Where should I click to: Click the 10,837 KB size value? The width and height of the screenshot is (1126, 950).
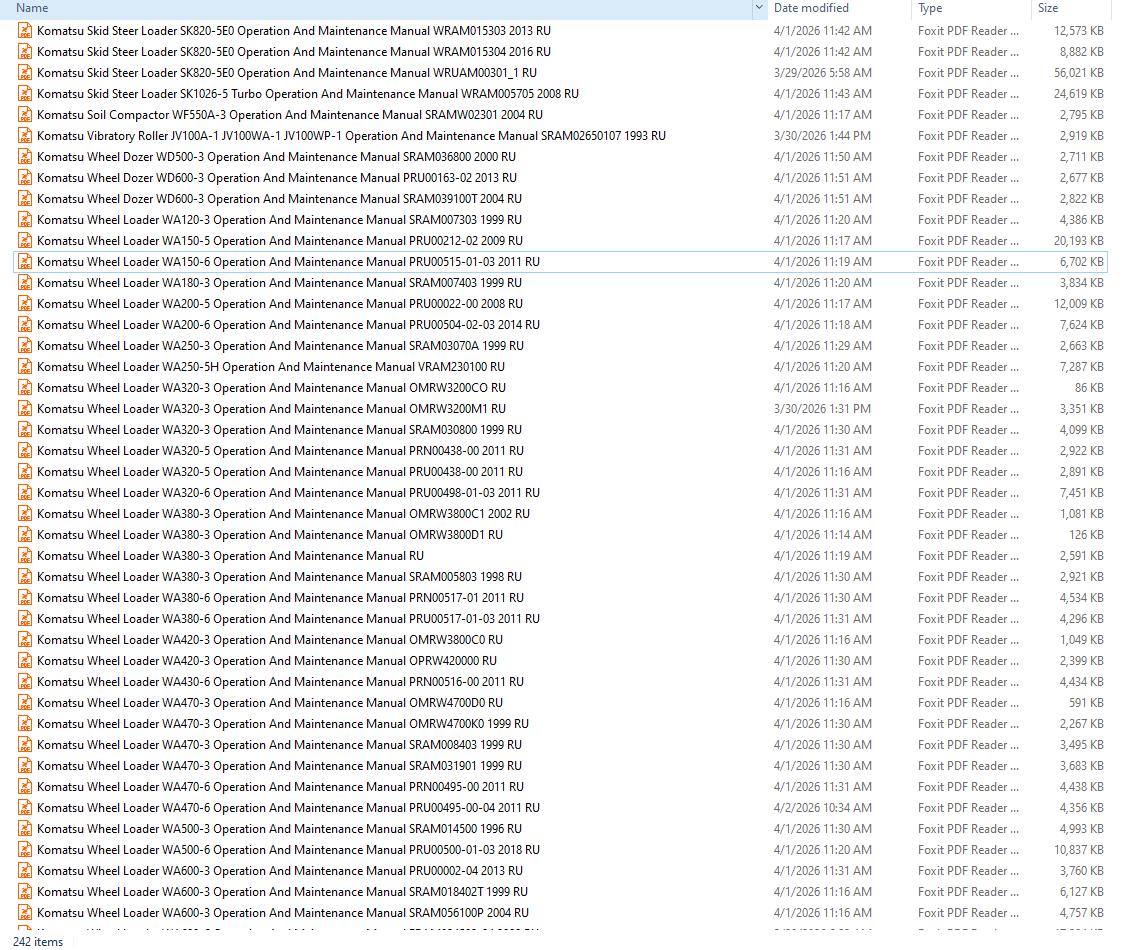(1079, 850)
